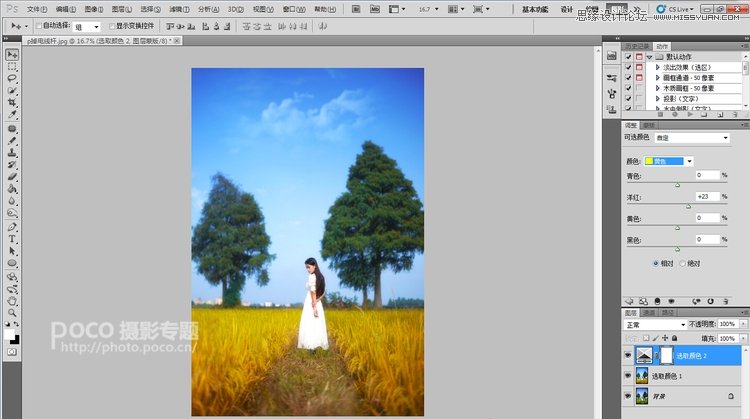Select the Crop tool
Image resolution: width=750 pixels, height=419 pixels.
pos(12,102)
